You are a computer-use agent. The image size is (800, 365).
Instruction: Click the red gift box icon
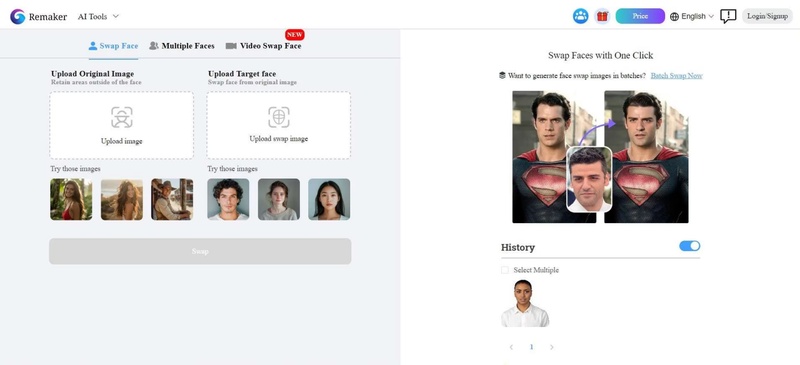coord(602,16)
